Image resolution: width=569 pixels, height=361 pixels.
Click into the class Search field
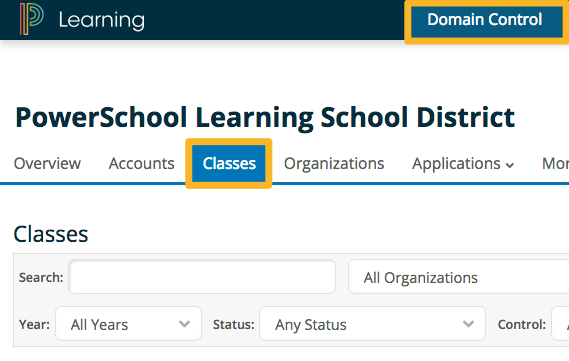click(x=202, y=277)
